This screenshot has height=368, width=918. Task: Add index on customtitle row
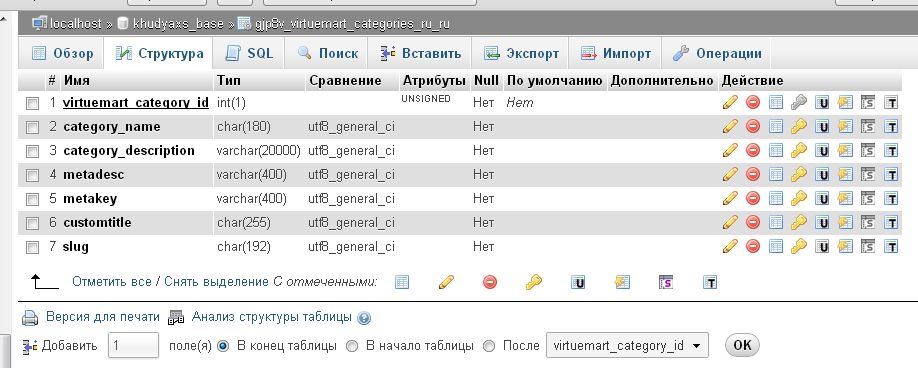(x=845, y=222)
